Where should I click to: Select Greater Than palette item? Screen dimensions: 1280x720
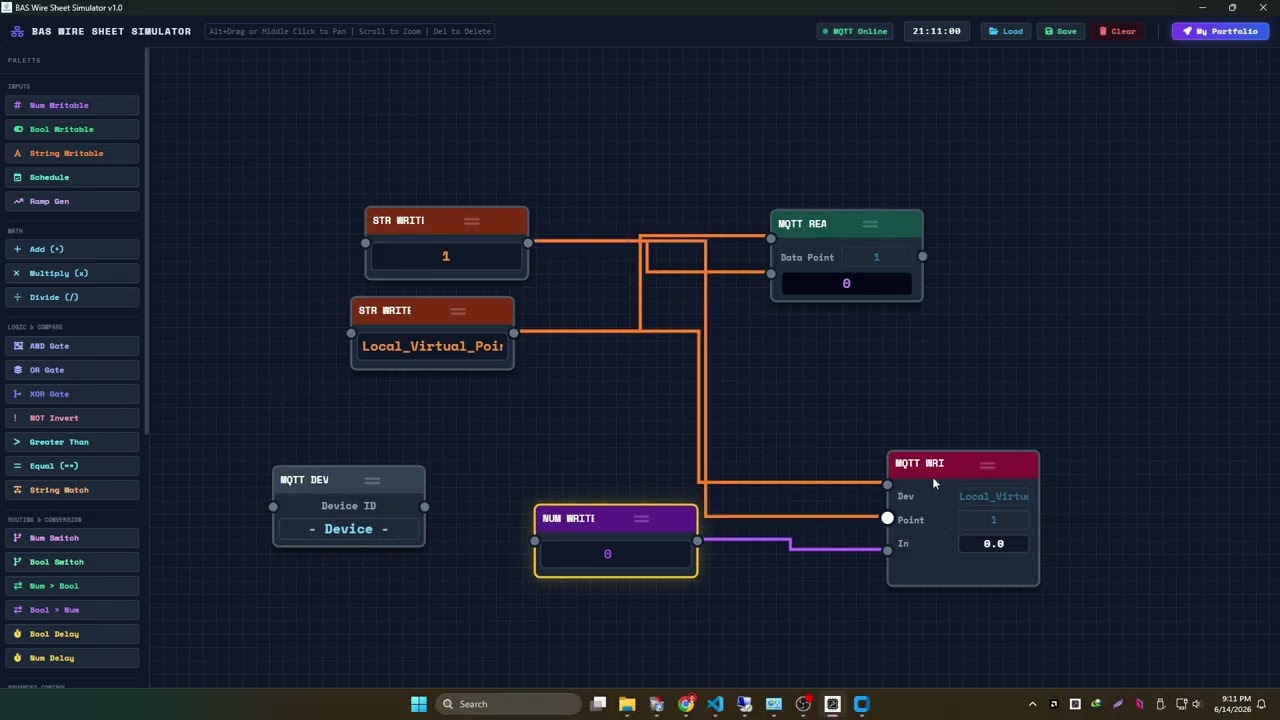[72, 442]
